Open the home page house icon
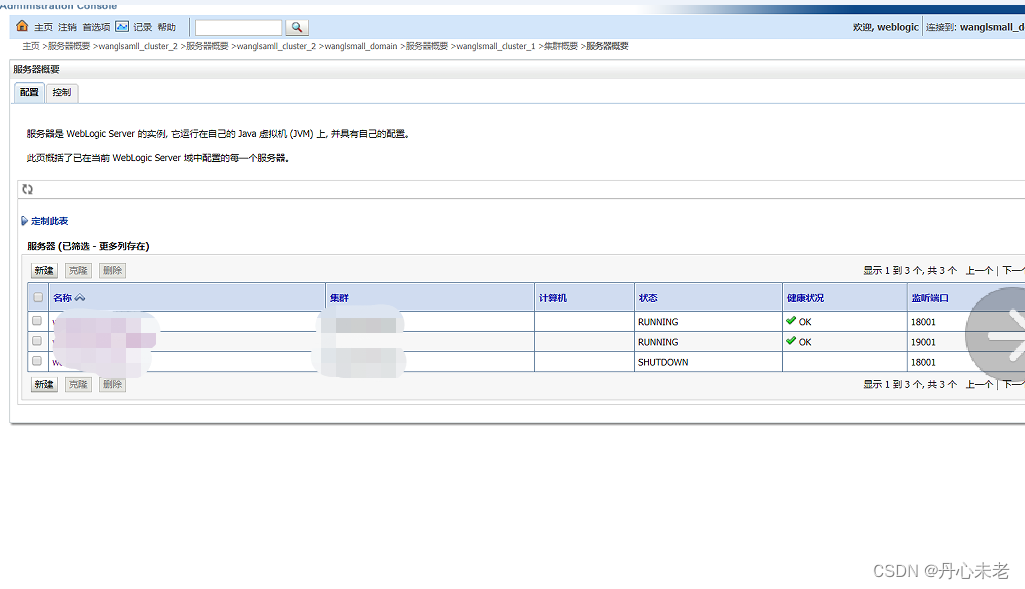Viewport: 1025px width, 589px height. click(x=22, y=26)
